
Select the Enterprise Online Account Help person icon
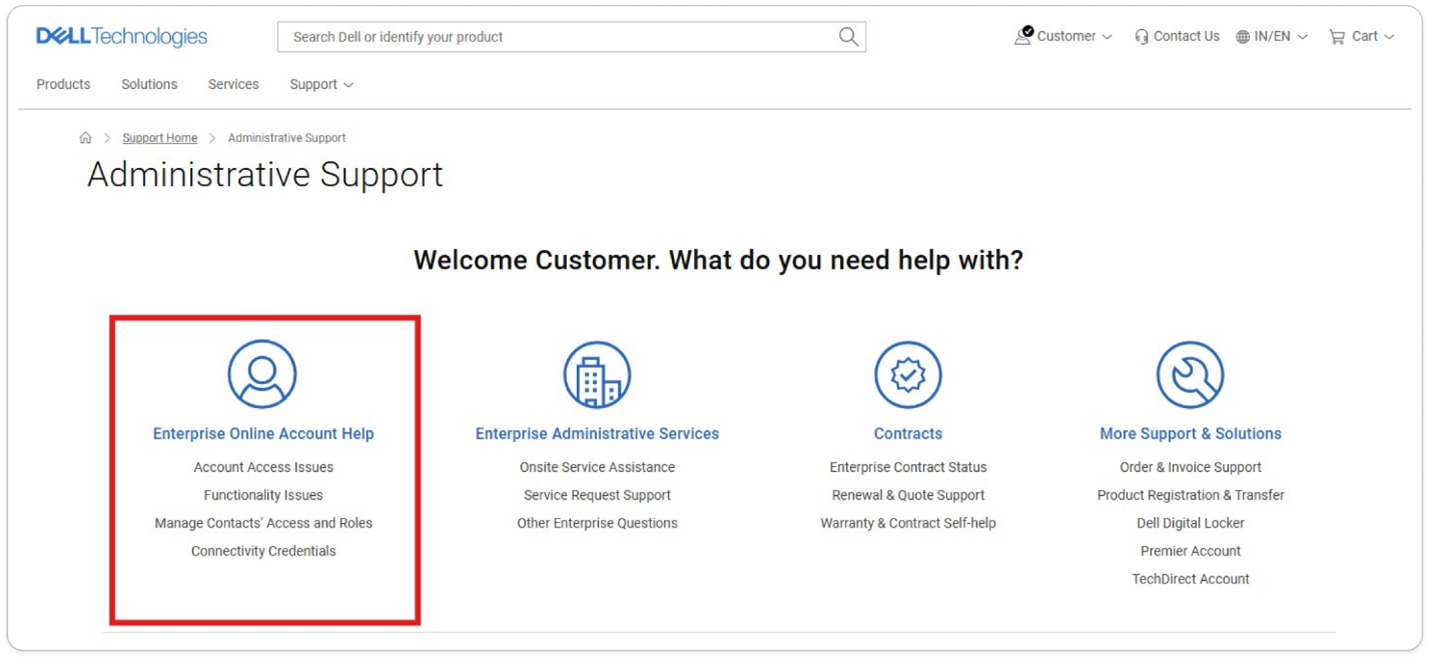262,373
